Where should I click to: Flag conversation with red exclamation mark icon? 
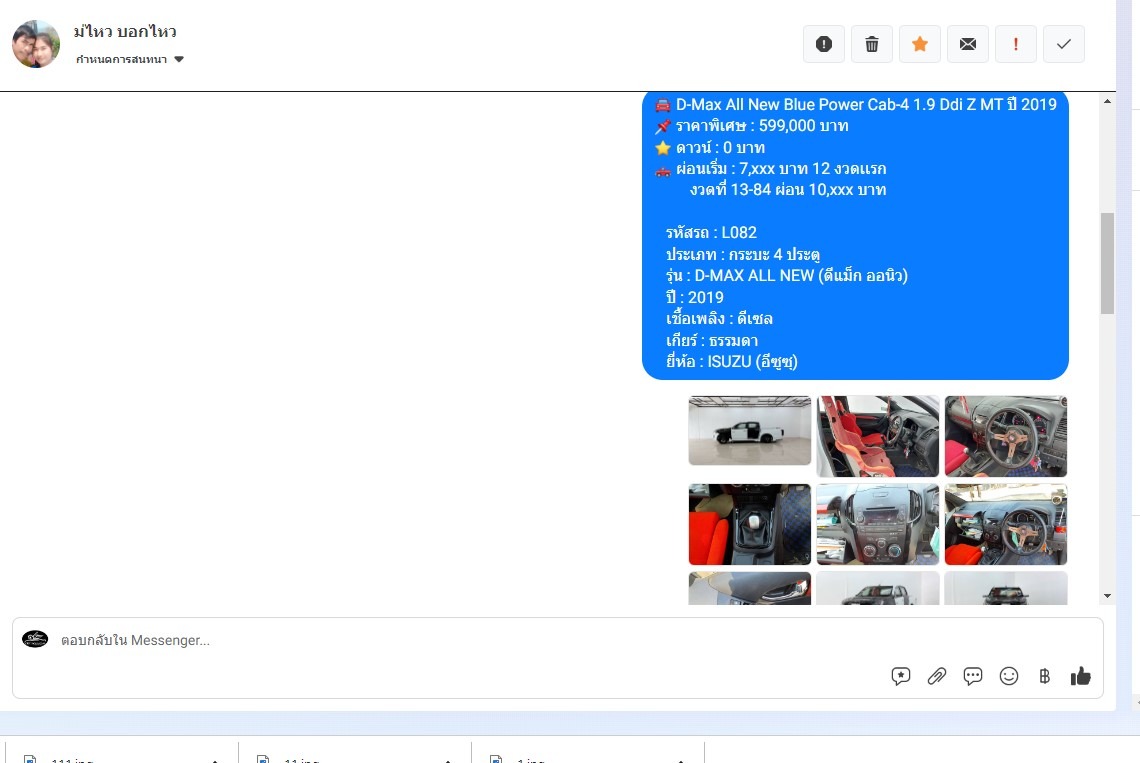pos(1016,44)
